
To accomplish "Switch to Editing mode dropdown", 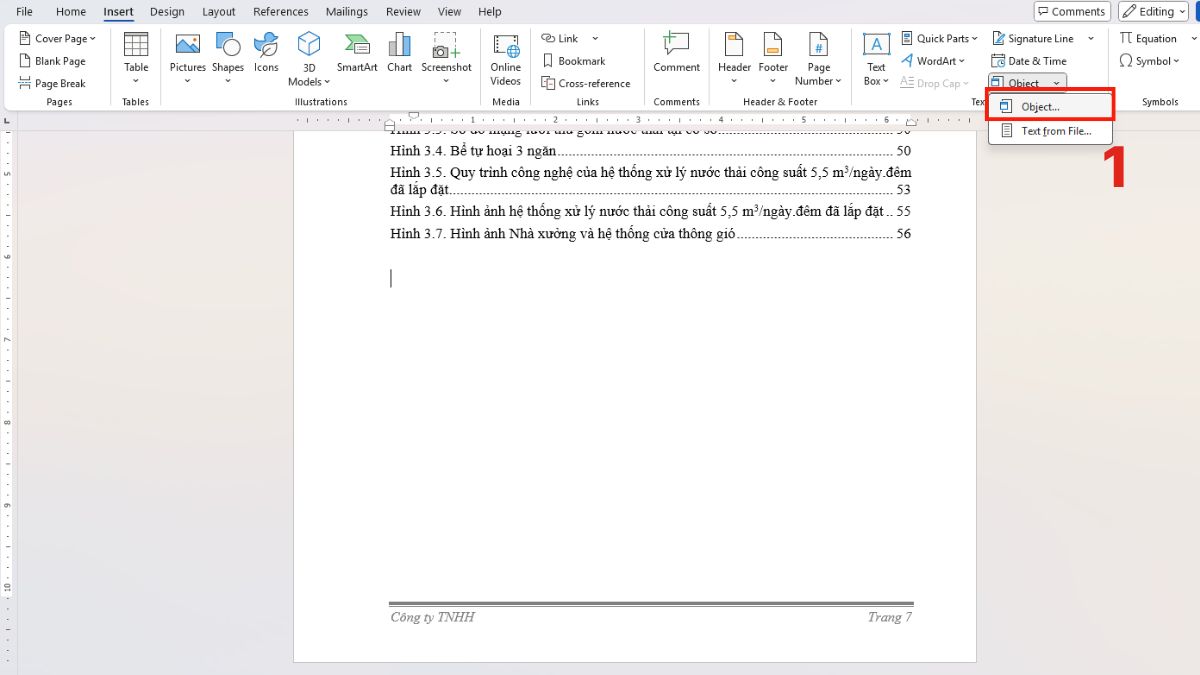I will coord(1152,11).
